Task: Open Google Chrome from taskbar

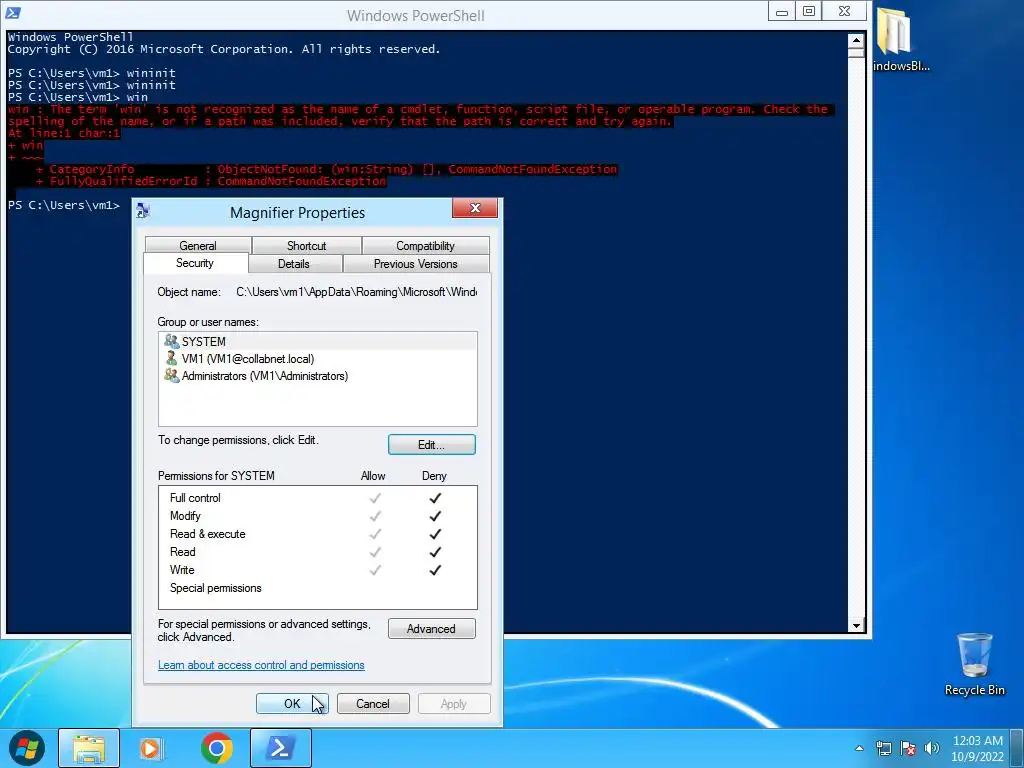Action: 217,748
